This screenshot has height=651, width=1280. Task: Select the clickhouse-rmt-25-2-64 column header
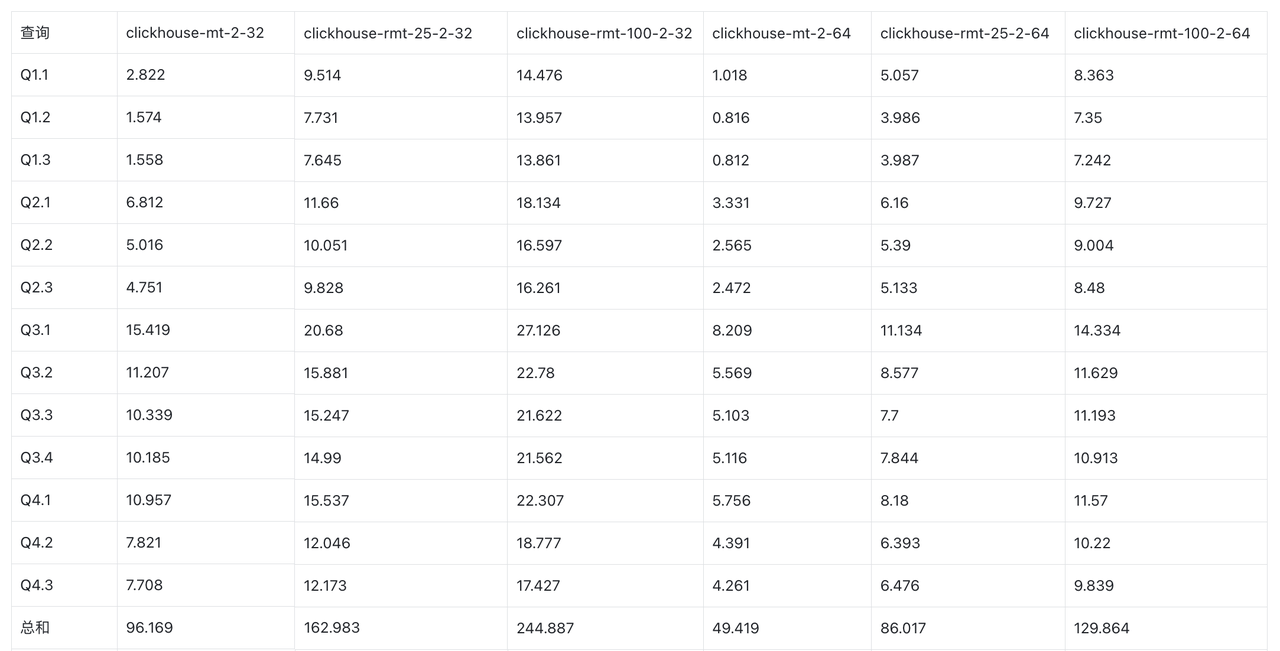[964, 33]
